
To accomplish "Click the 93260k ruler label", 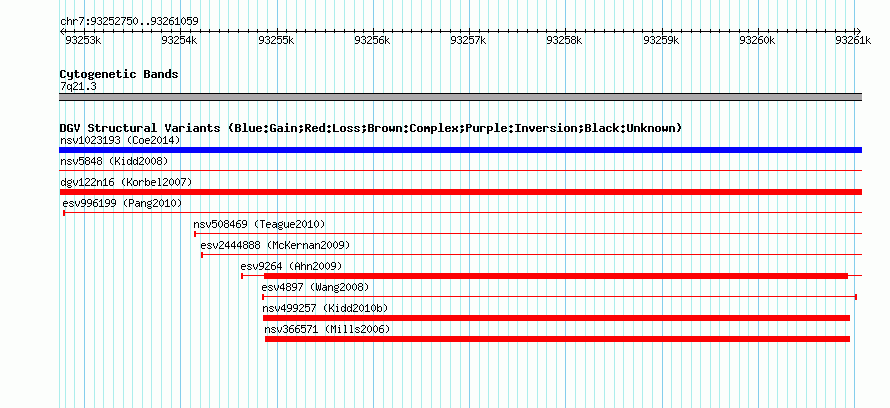I will (x=757, y=40).
